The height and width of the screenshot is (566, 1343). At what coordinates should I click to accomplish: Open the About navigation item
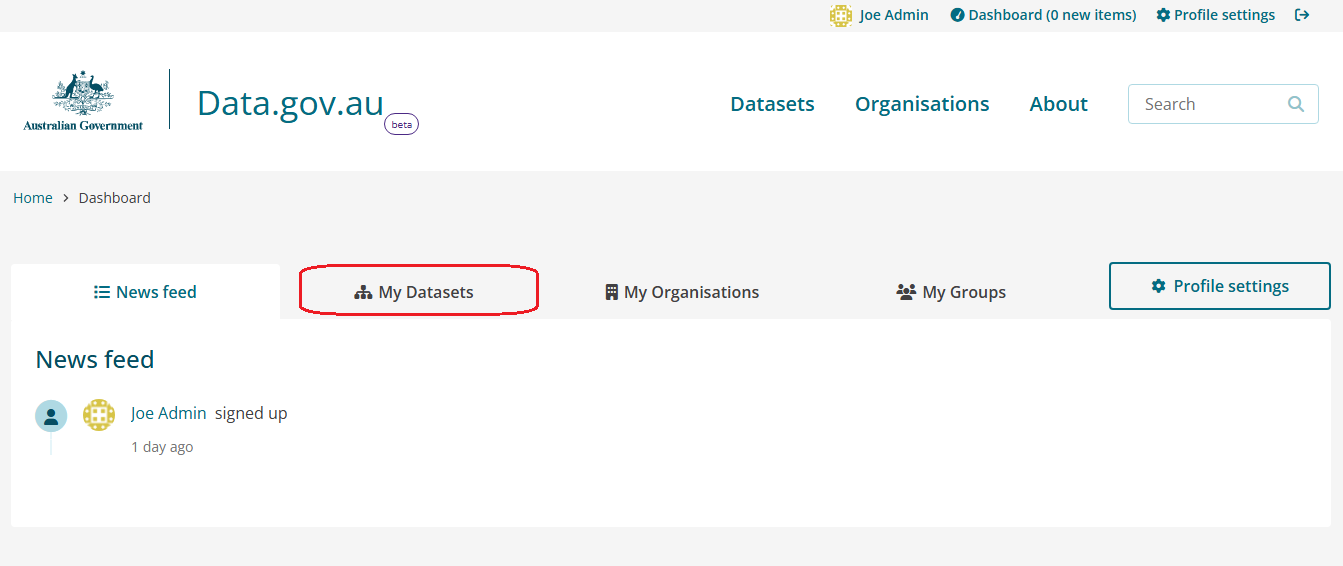point(1058,104)
